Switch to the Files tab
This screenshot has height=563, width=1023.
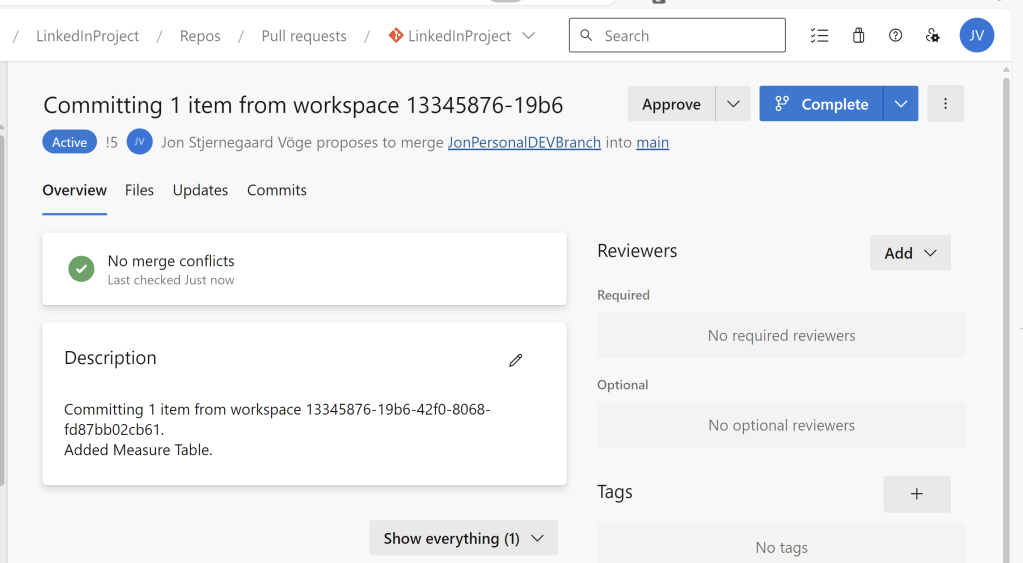click(139, 190)
